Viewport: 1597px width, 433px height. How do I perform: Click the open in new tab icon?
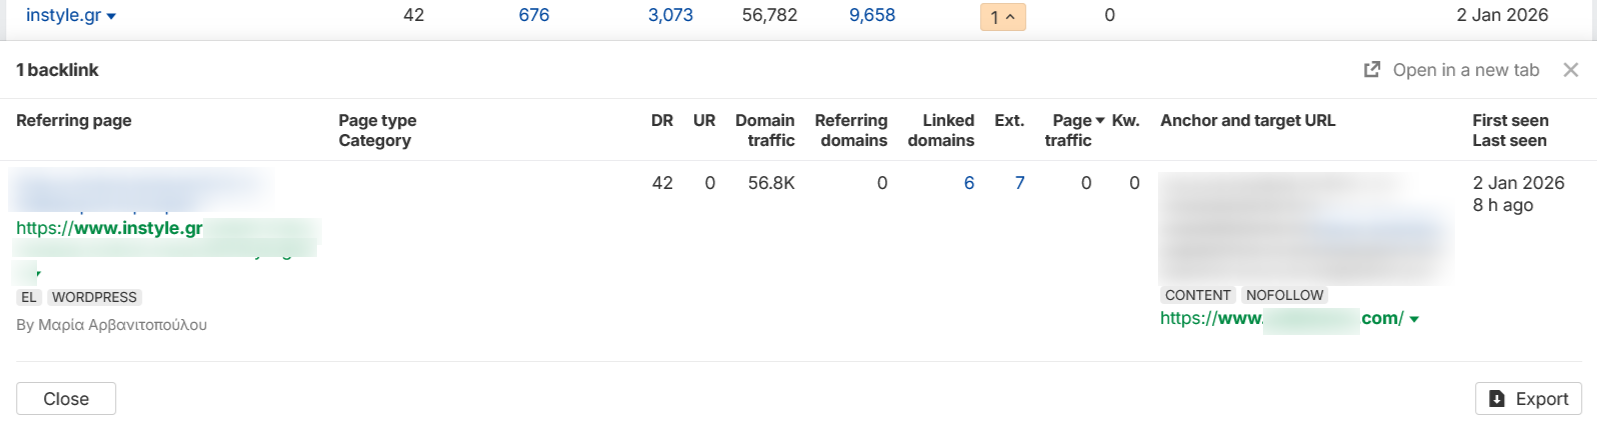pos(1372,70)
